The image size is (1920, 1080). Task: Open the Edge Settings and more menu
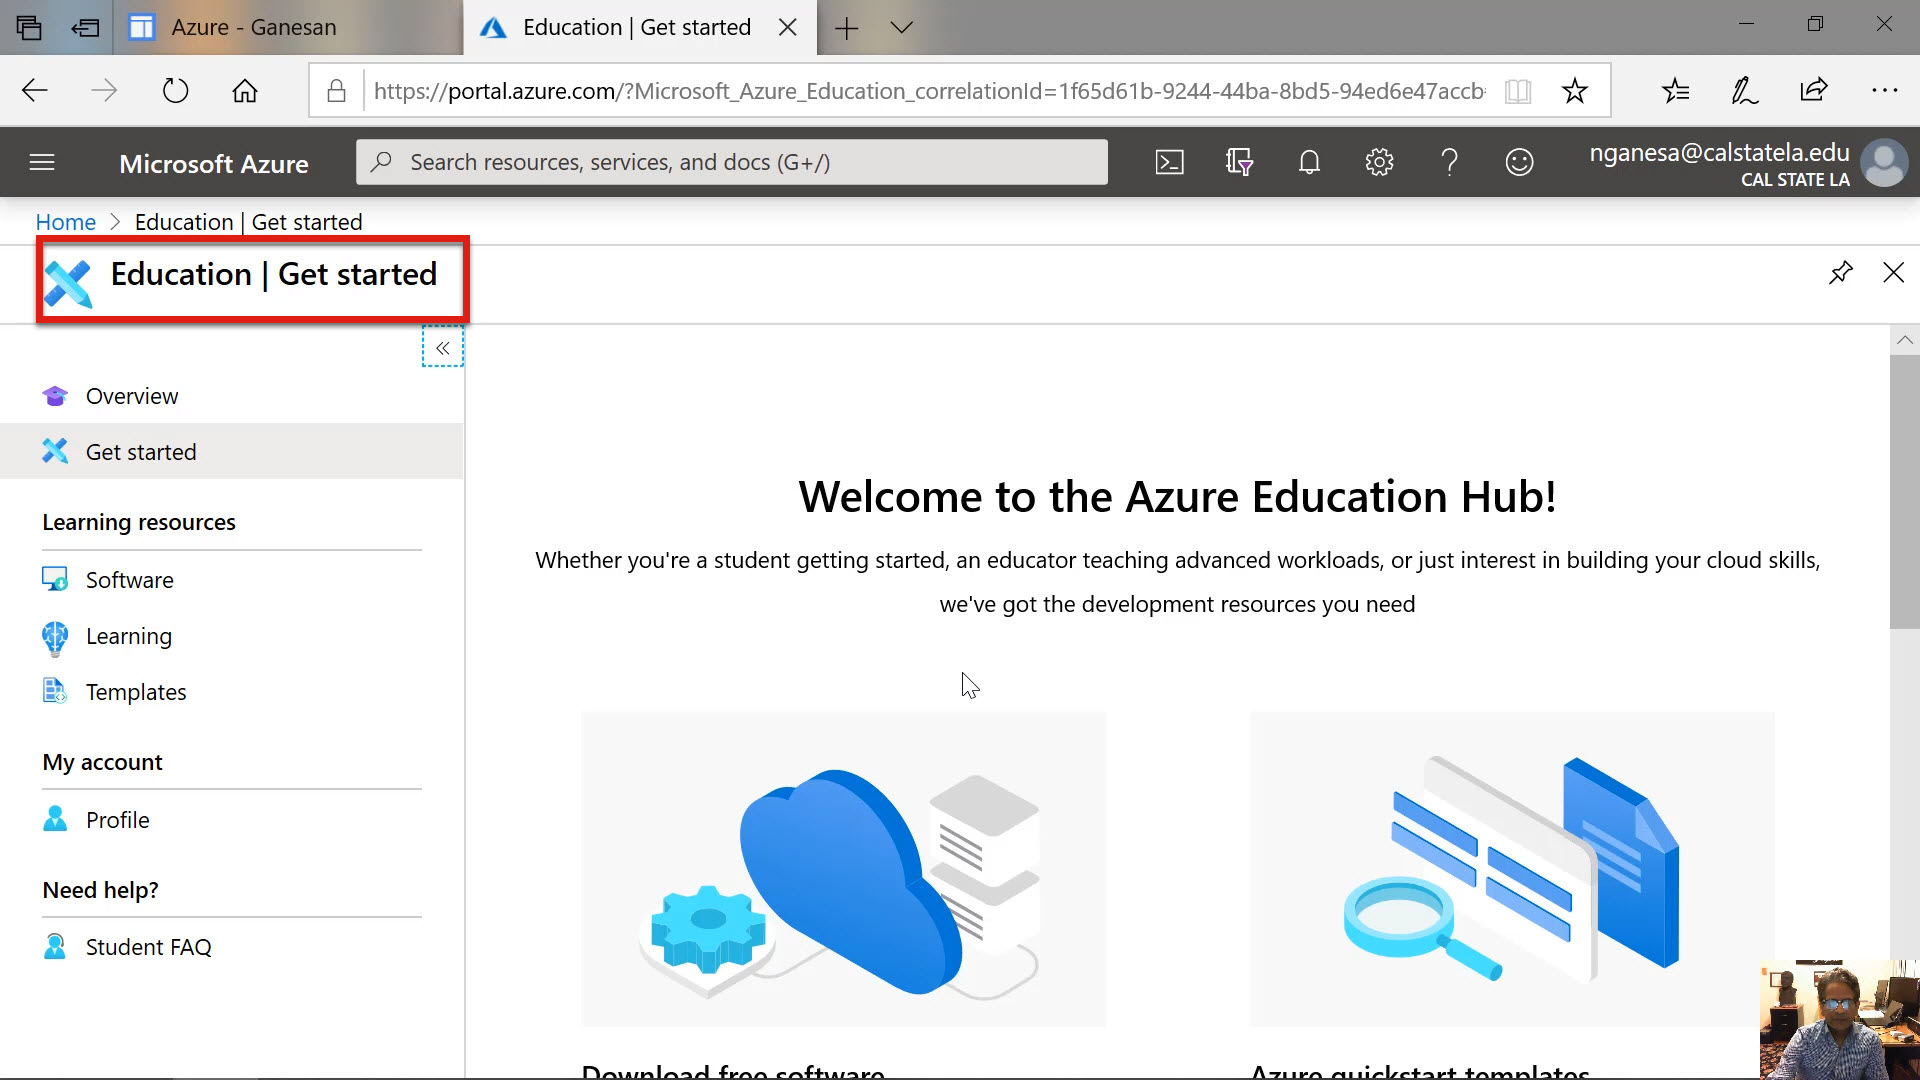pos(1884,91)
